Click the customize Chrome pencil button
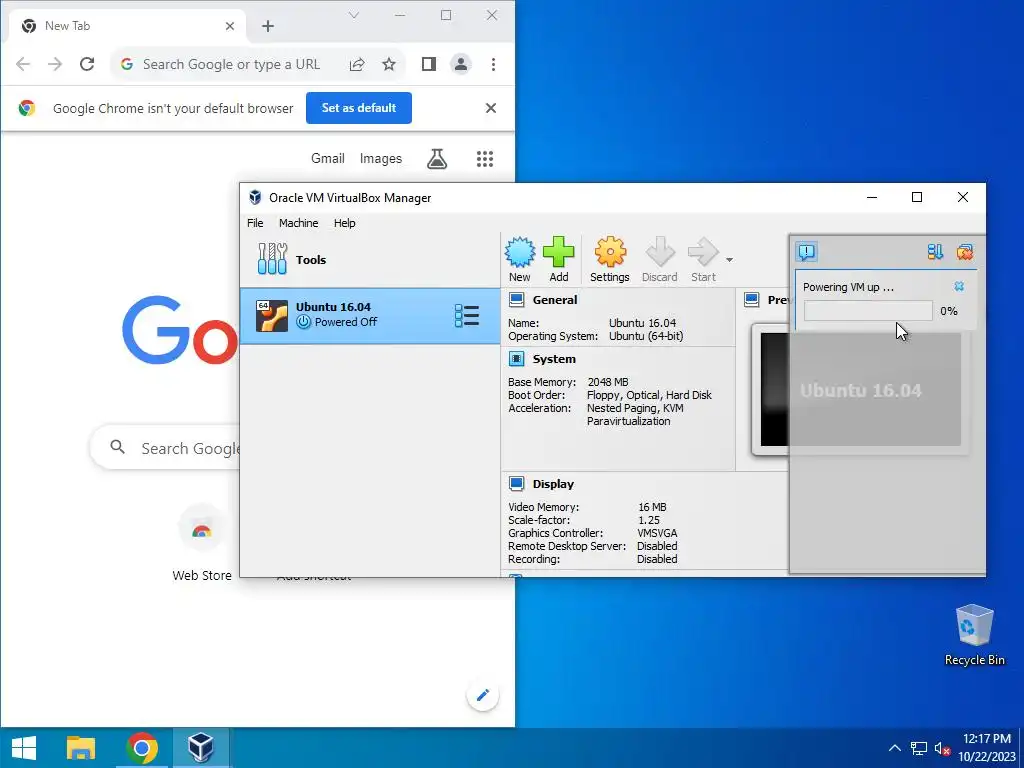 pyautogui.click(x=483, y=695)
